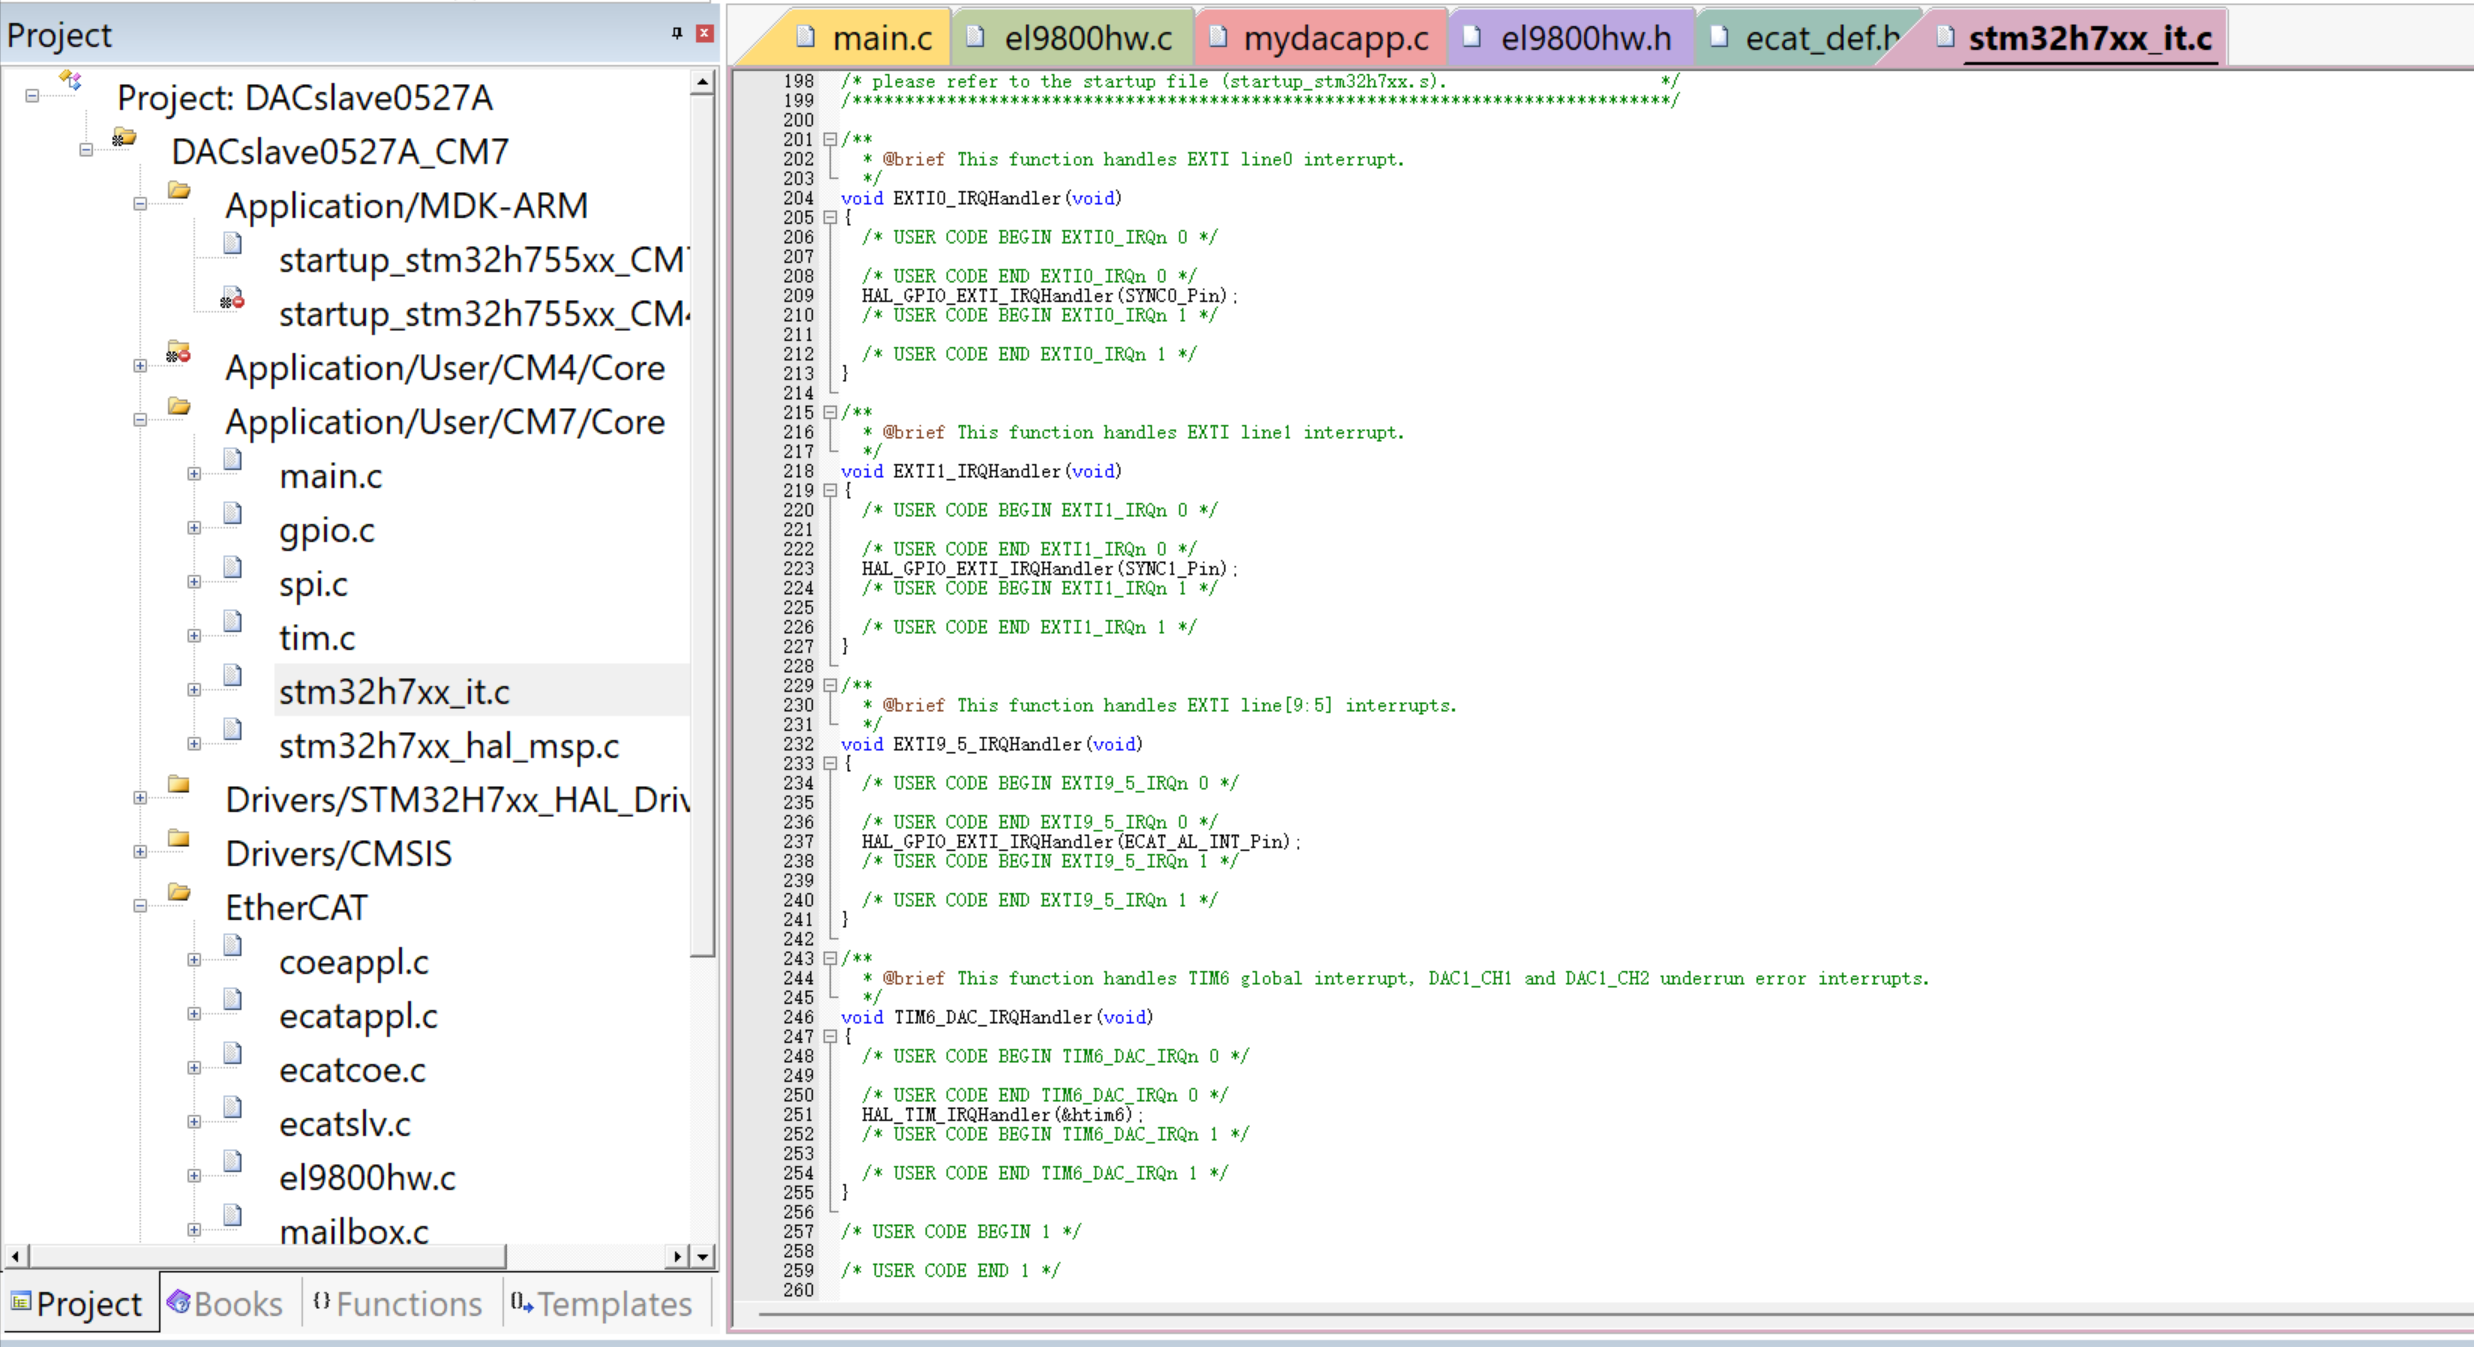Image resolution: width=2474 pixels, height=1347 pixels.
Task: Project tree scroll down arrow
Action: click(703, 1256)
